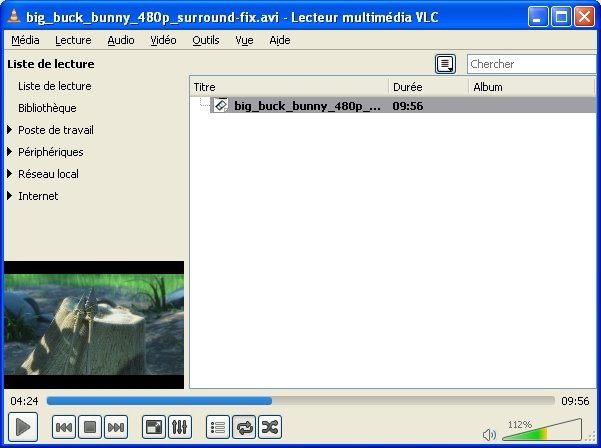The width and height of the screenshot is (601, 448).
Task: Toggle the playlist view button
Action: pos(218,427)
